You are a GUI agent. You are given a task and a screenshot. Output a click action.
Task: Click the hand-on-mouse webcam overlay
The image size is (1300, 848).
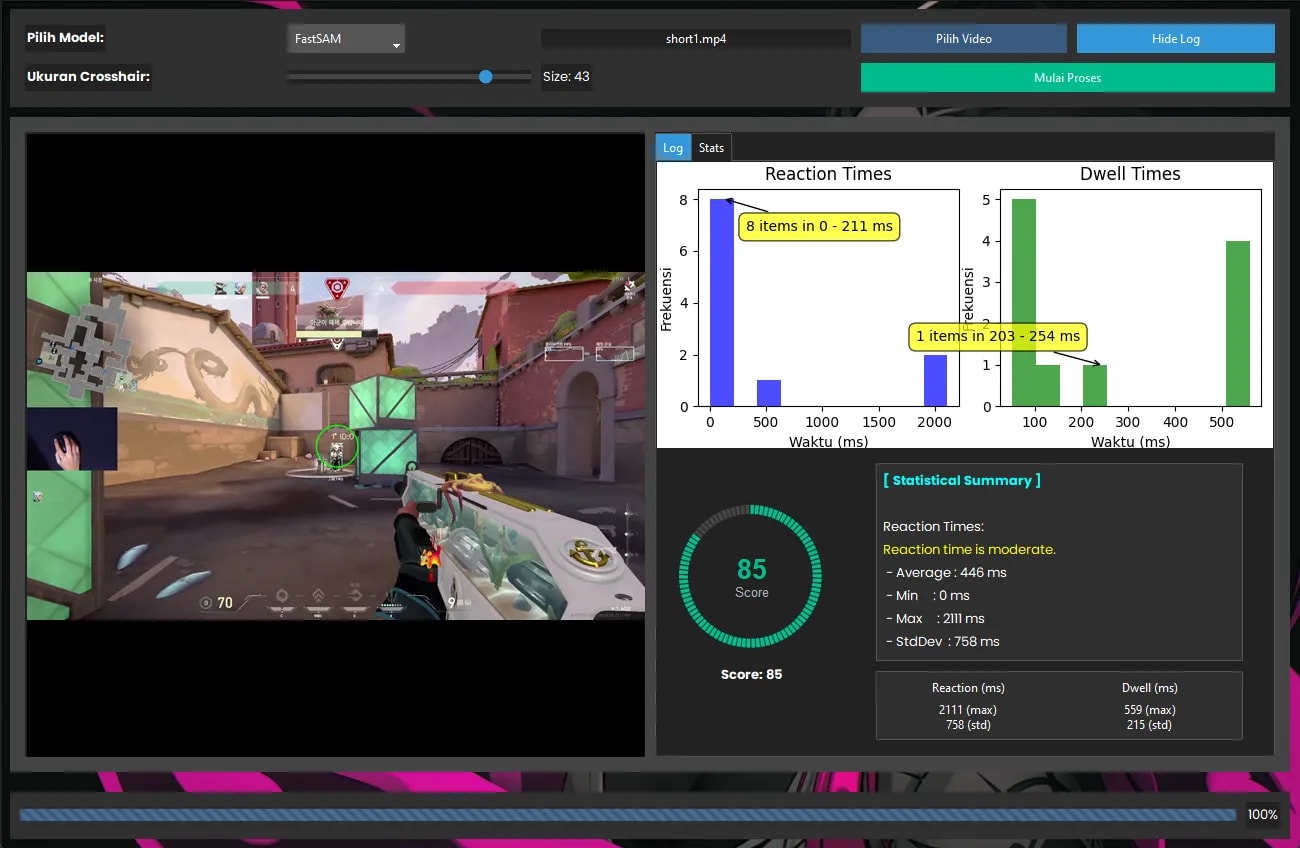pyautogui.click(x=72, y=439)
